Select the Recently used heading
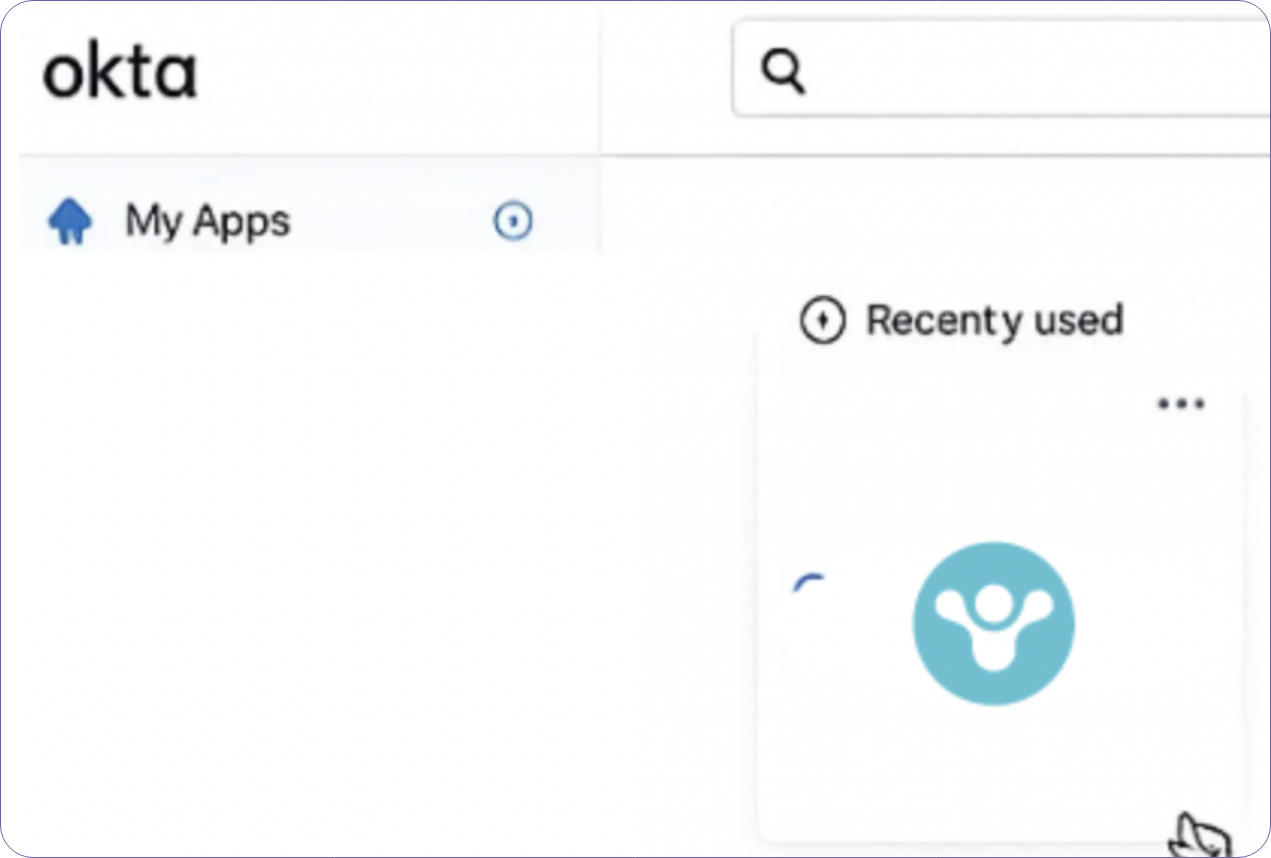 (995, 320)
